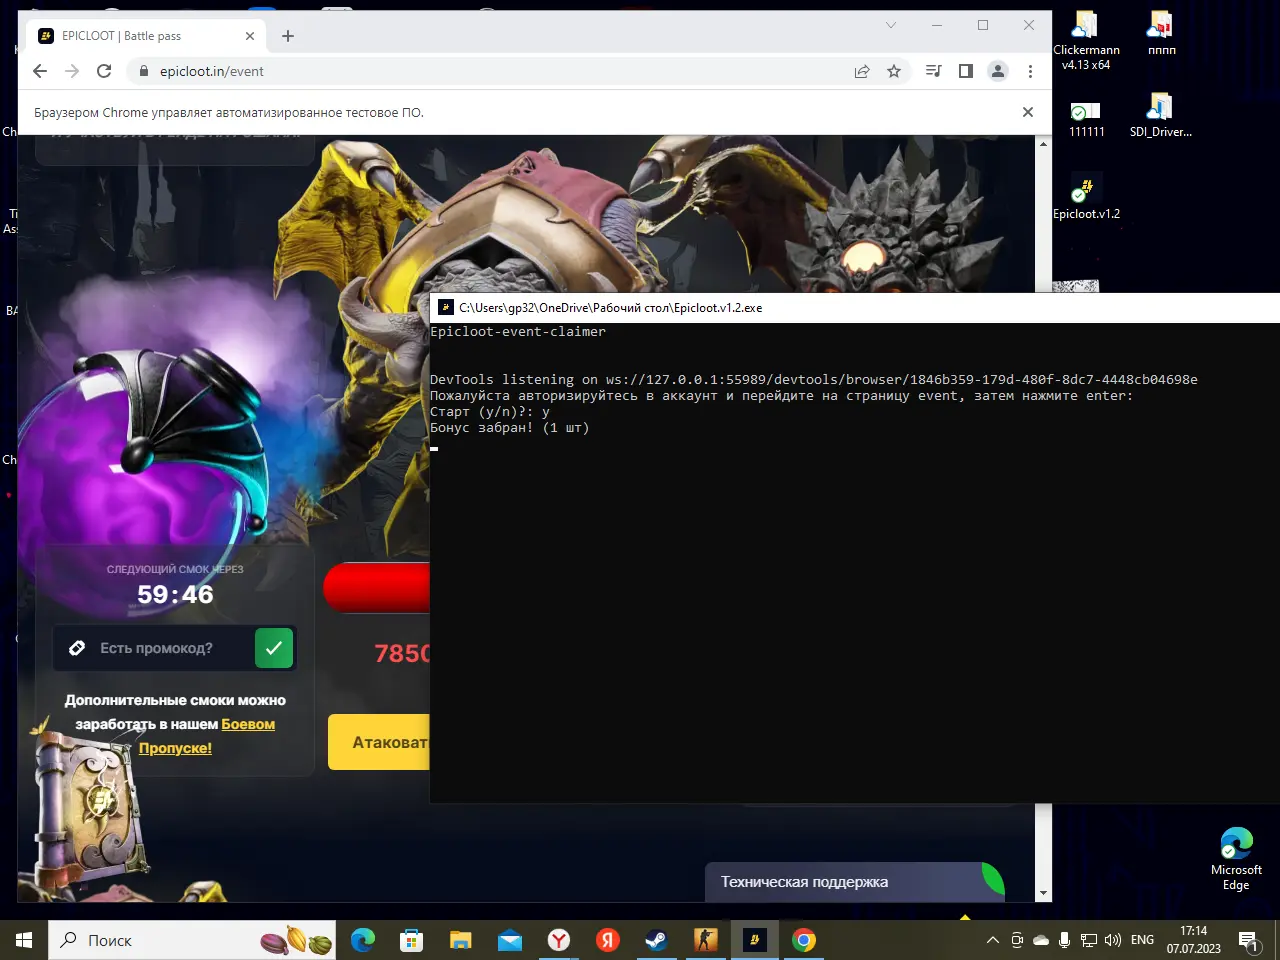Image resolution: width=1280 pixels, height=960 pixels.
Task: Open a new Chrome tab
Action: [288, 36]
